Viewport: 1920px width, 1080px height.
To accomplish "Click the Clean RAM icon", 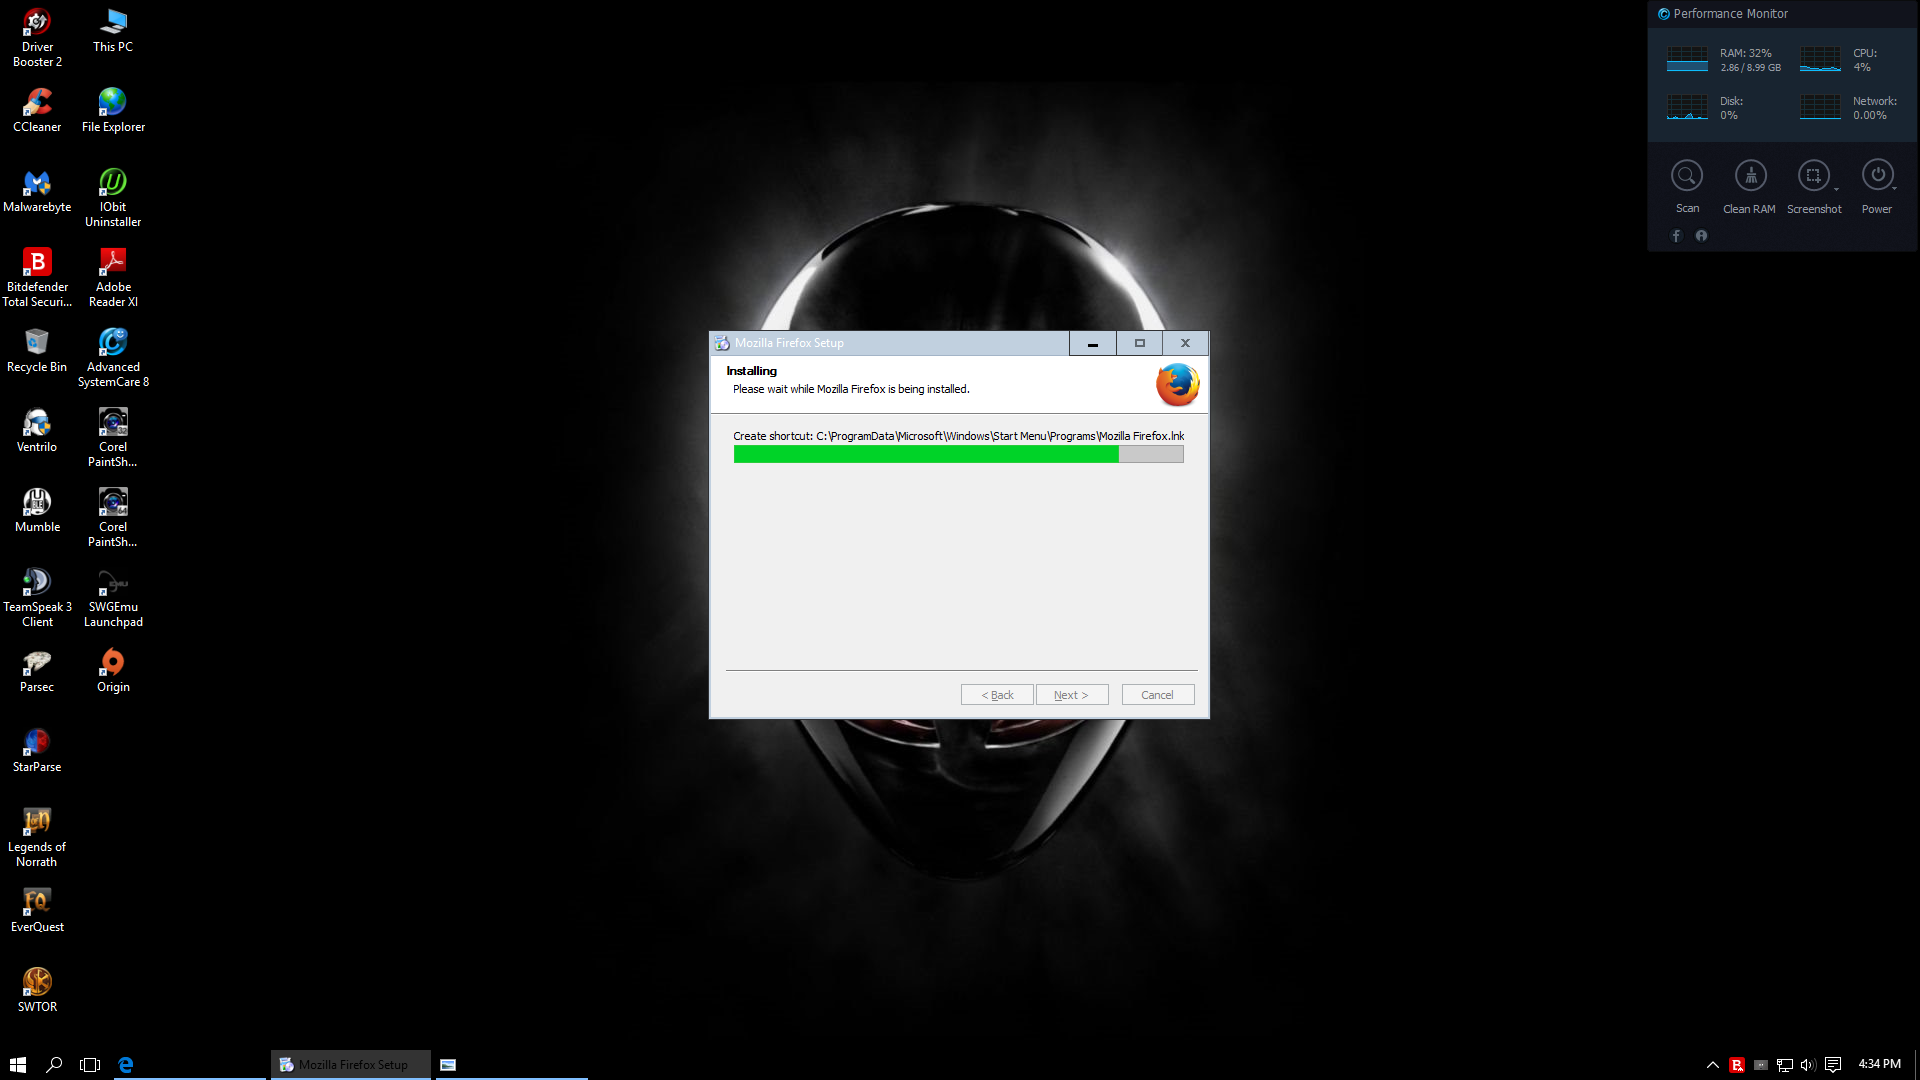I will [x=1750, y=176].
